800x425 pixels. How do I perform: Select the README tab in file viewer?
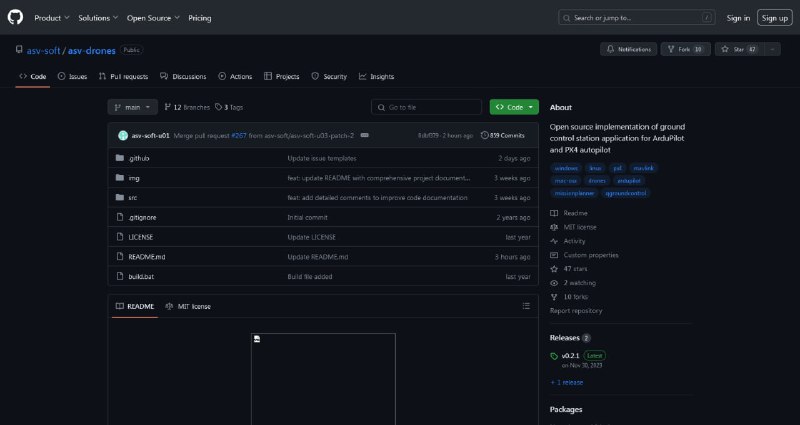[x=135, y=307]
